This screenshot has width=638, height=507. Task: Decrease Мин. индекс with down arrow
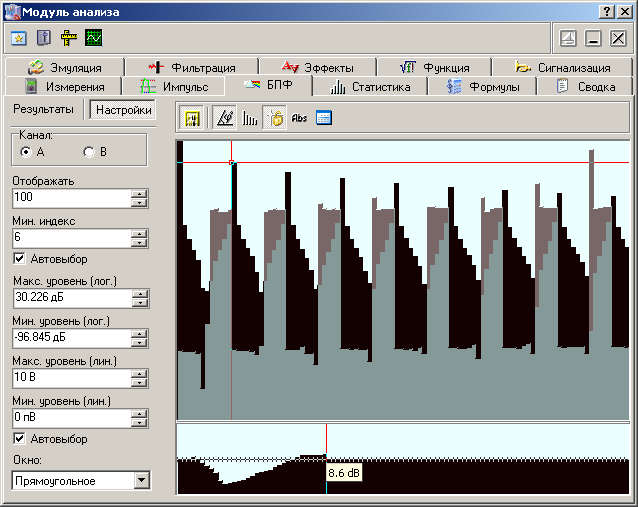[139, 243]
